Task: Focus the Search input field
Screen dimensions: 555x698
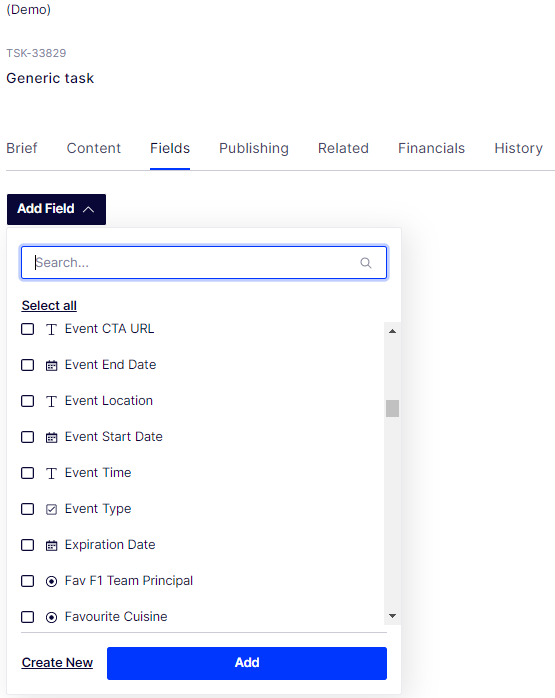Action: click(x=204, y=263)
